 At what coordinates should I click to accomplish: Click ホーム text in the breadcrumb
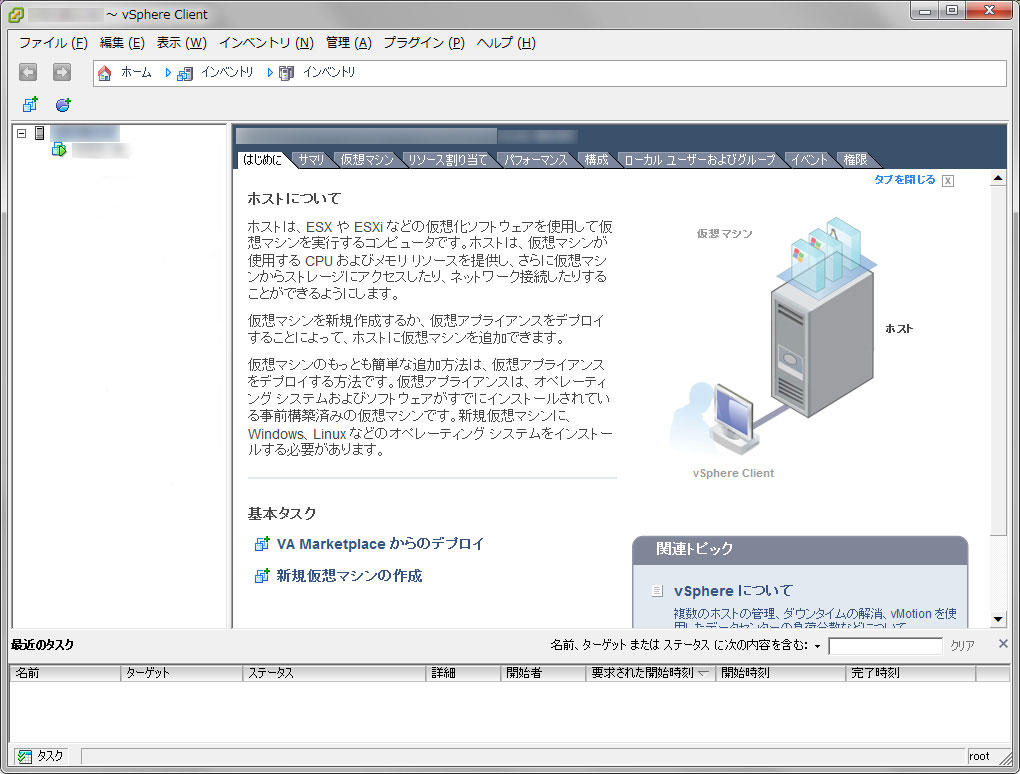pos(136,72)
